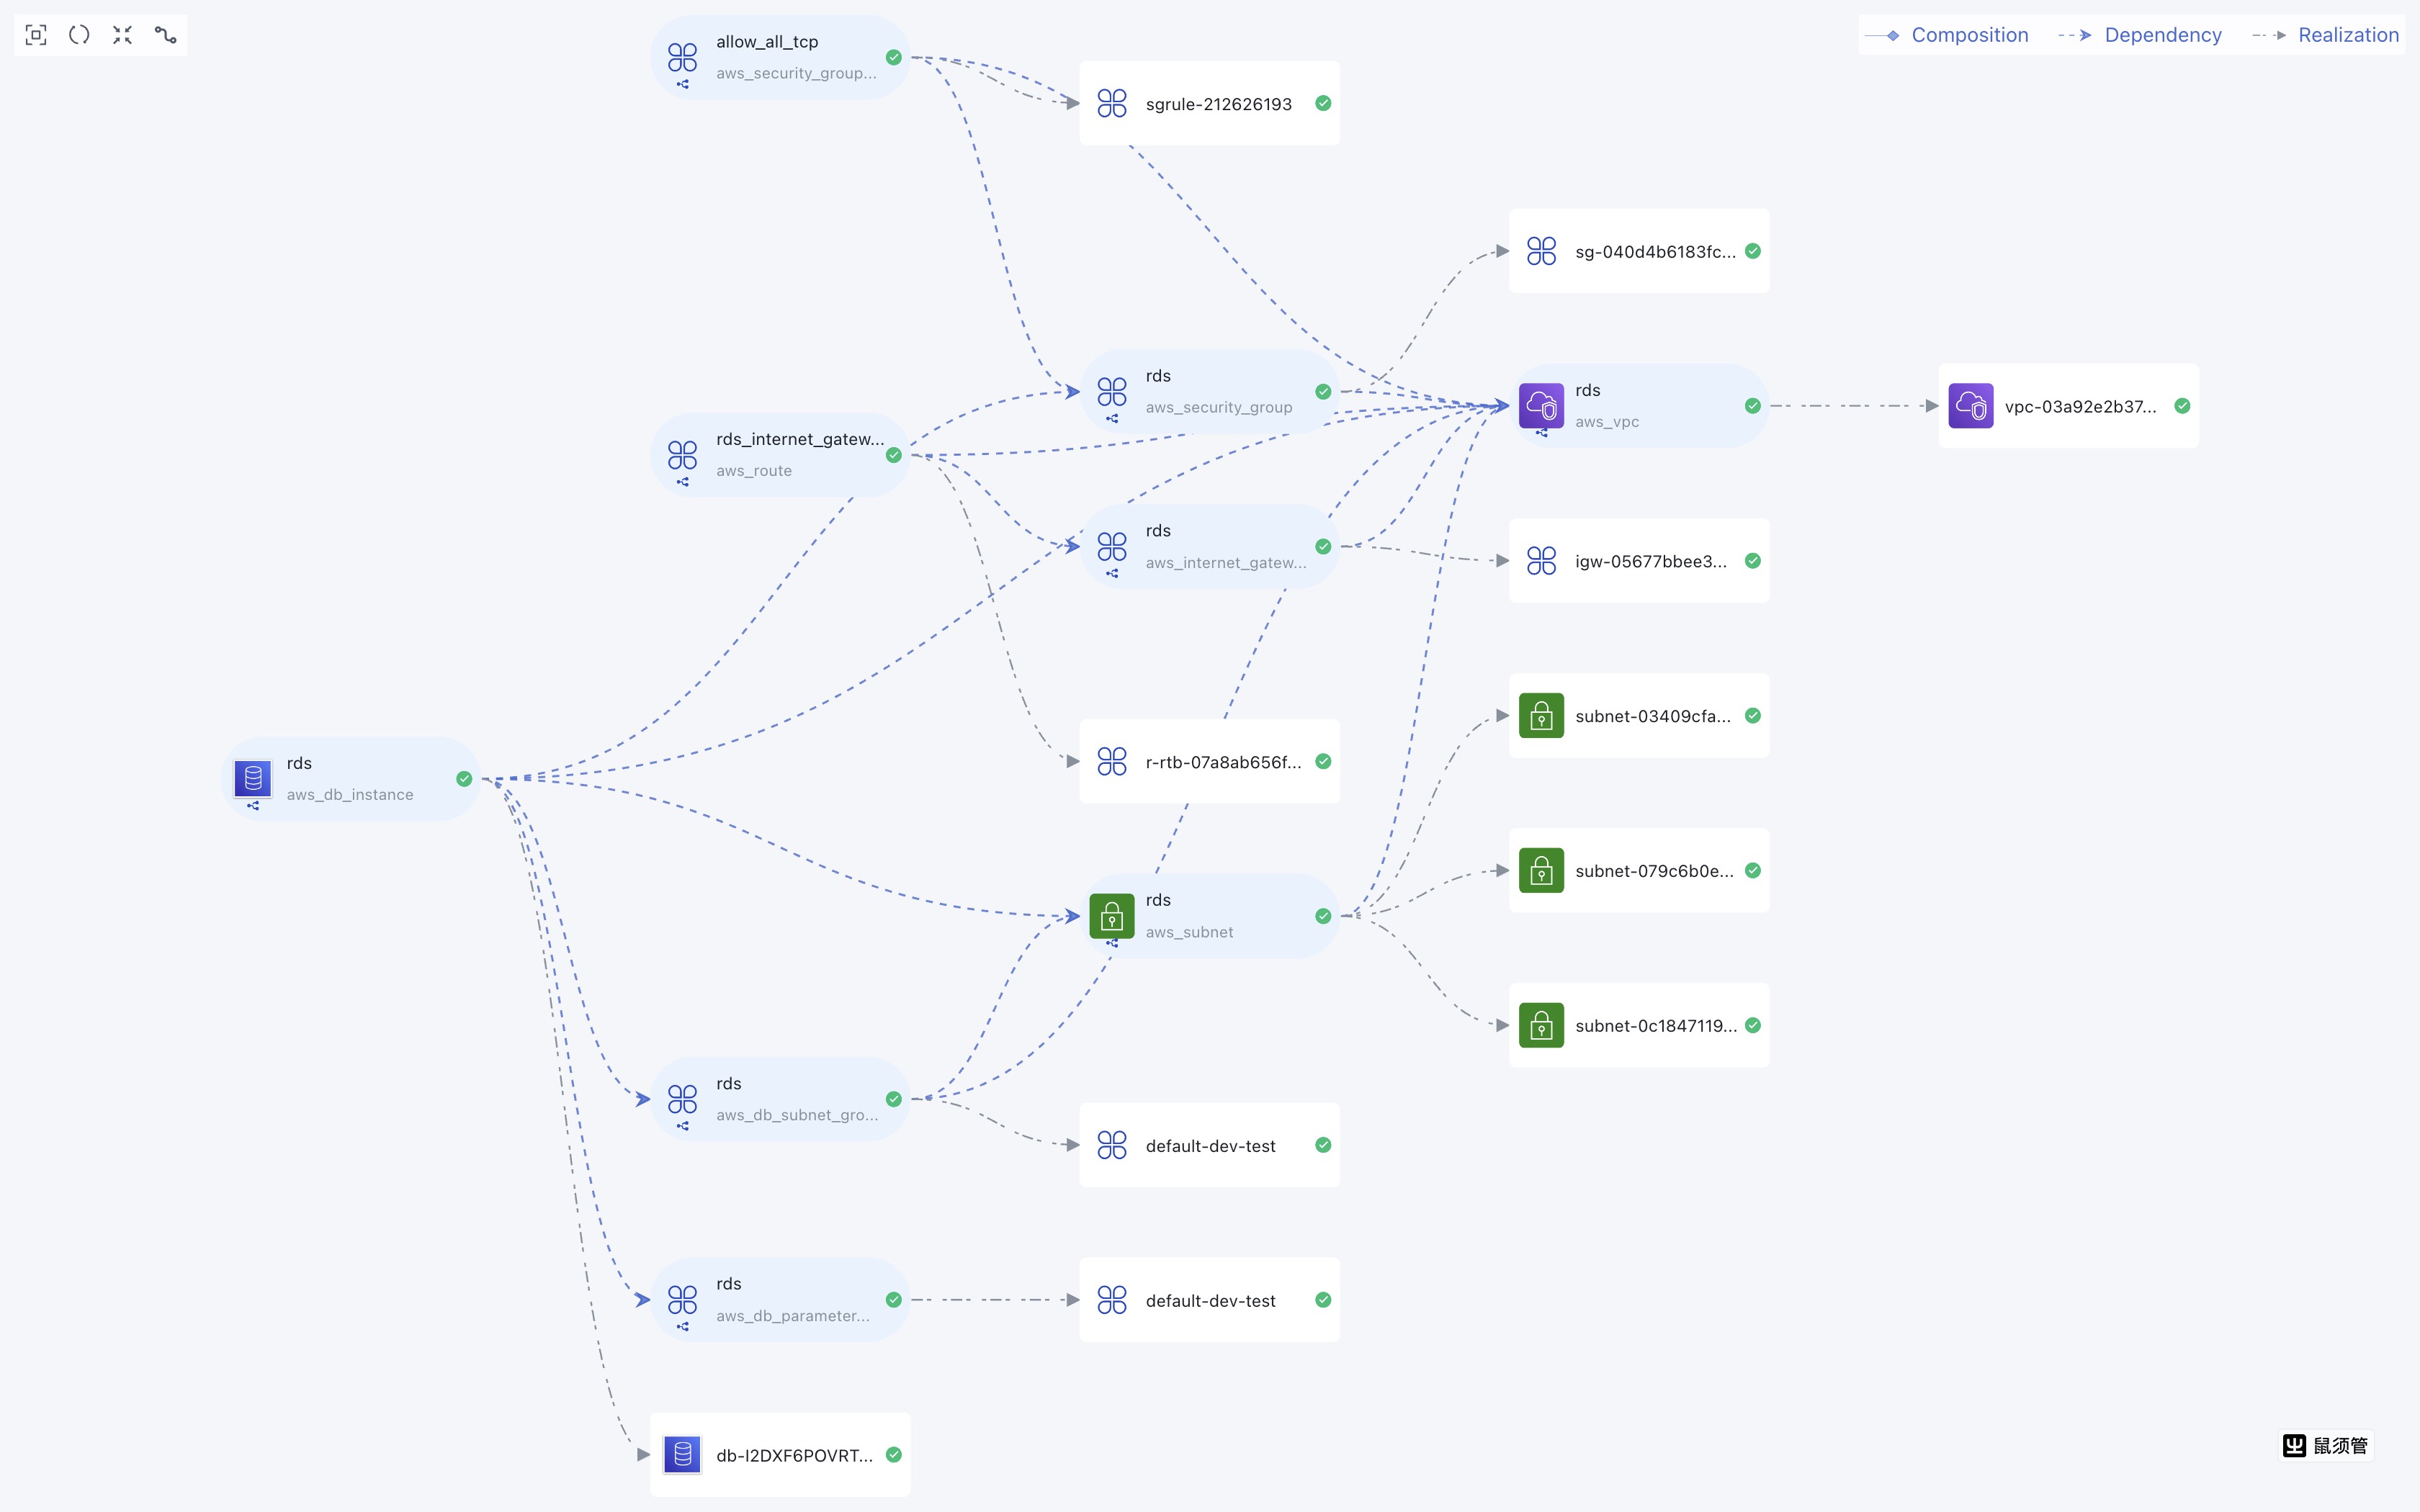Click green status check on db-I2DXF6POVRT
Screen dimensions: 2420x1512
[894, 1454]
